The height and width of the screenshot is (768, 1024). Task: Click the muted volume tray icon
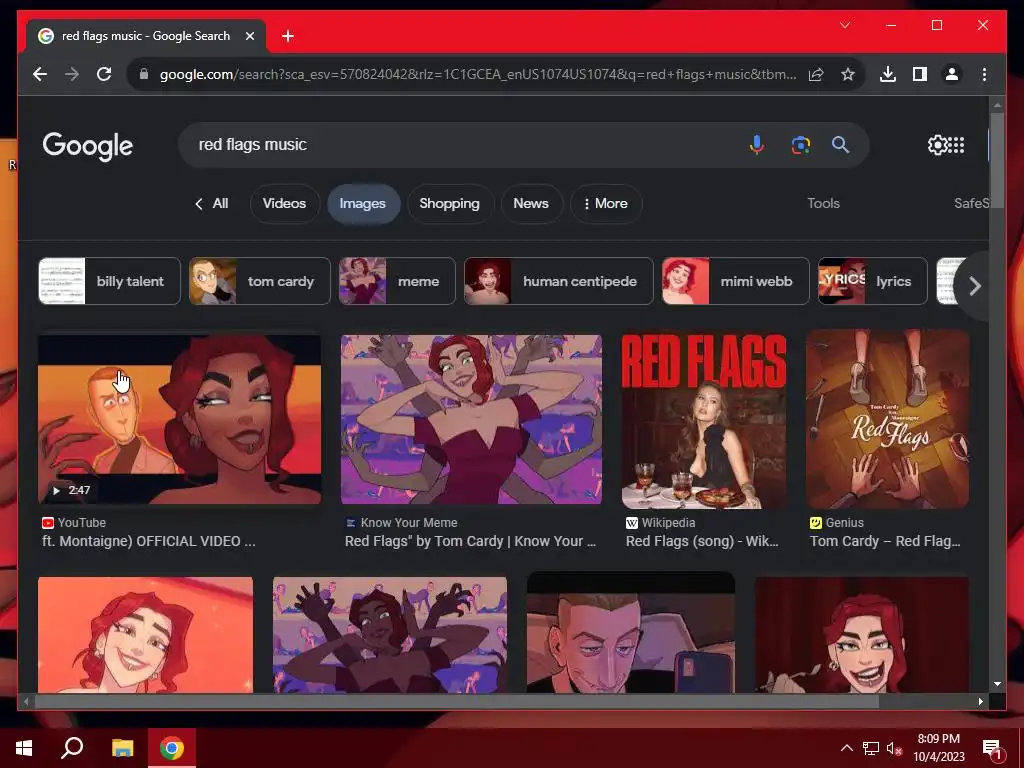894,748
